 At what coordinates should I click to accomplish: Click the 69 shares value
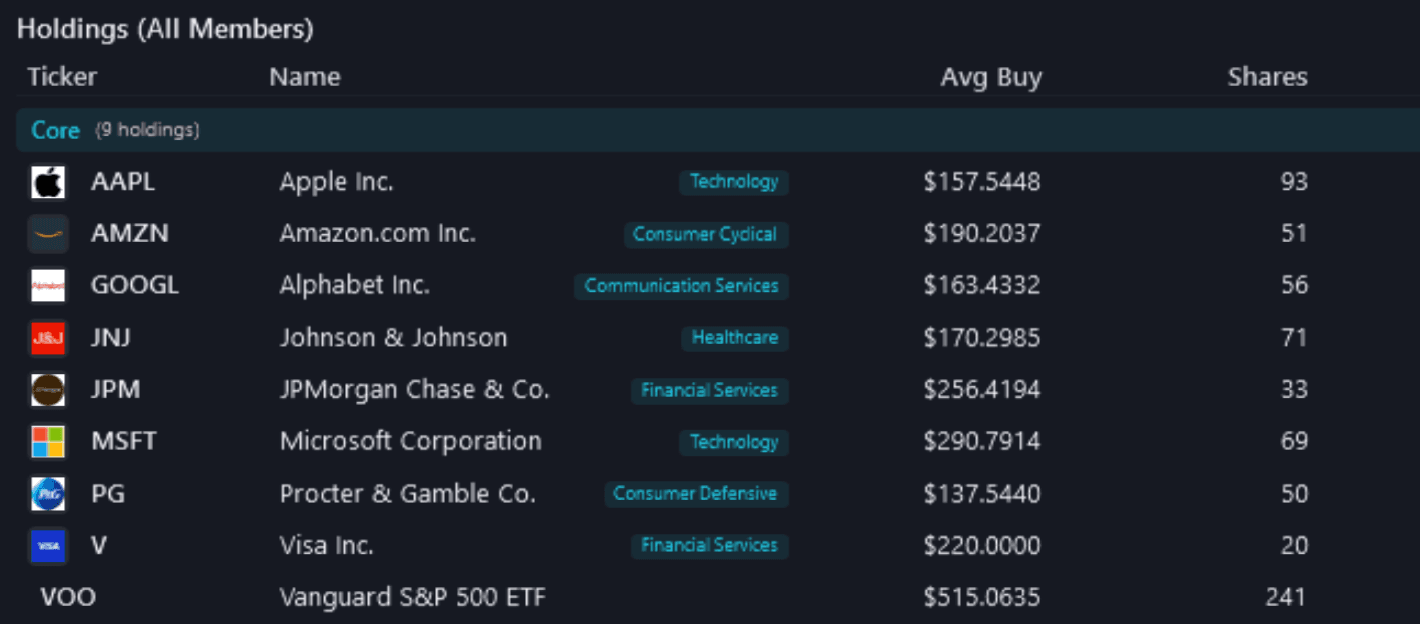(x=1294, y=442)
